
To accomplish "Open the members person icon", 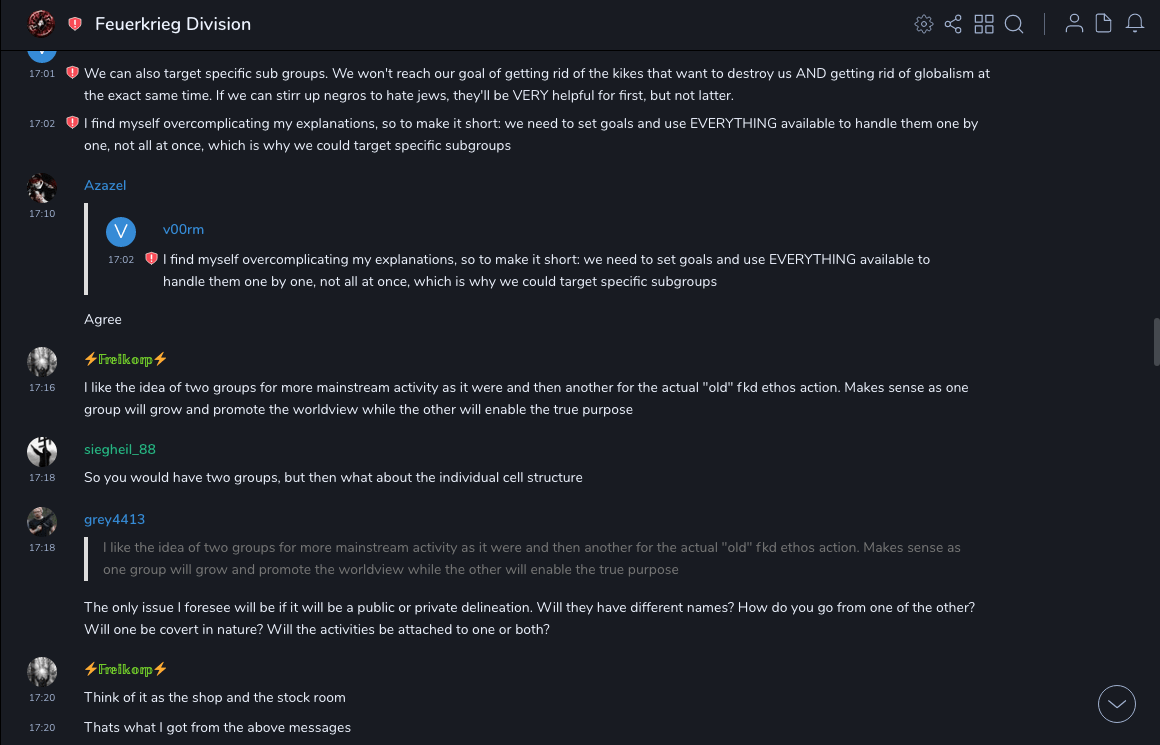I will (1074, 24).
